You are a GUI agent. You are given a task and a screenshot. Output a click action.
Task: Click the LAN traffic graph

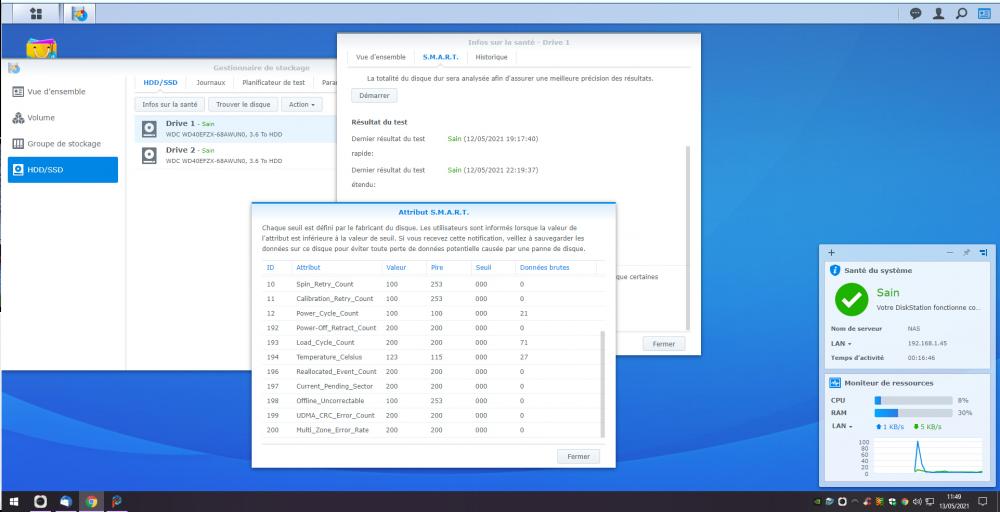point(927,457)
